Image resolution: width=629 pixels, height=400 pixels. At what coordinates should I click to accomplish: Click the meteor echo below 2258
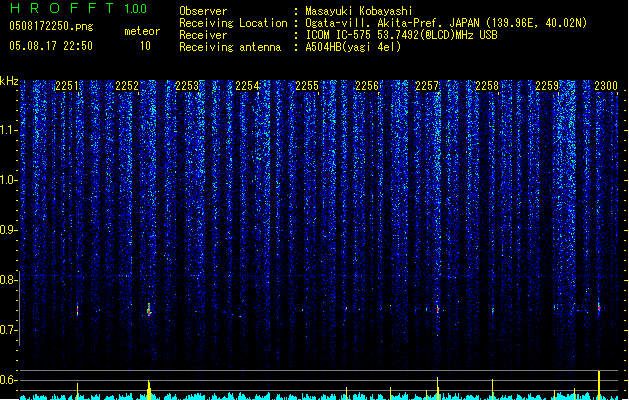493,311
